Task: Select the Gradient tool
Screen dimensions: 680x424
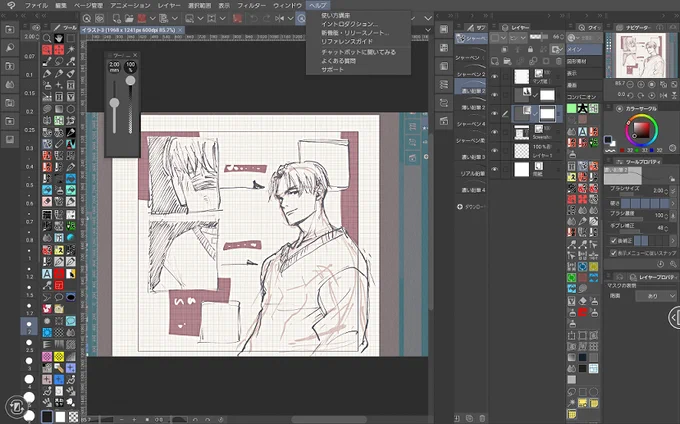Action: click(59, 108)
